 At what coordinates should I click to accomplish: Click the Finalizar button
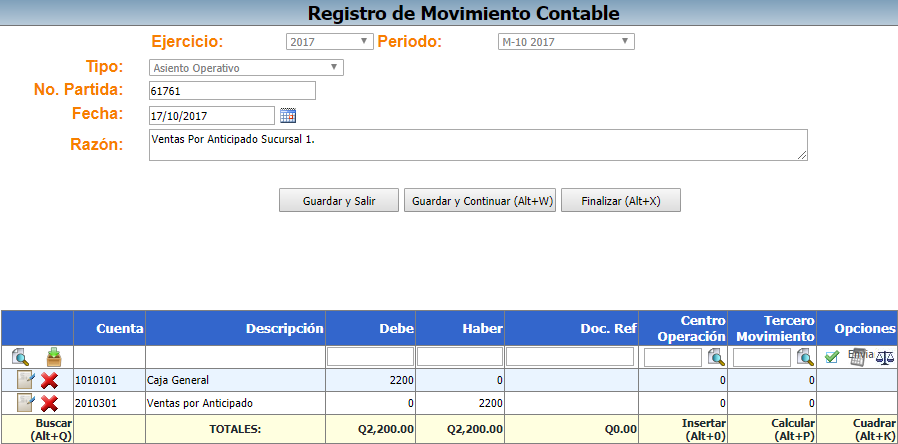[x=620, y=201]
